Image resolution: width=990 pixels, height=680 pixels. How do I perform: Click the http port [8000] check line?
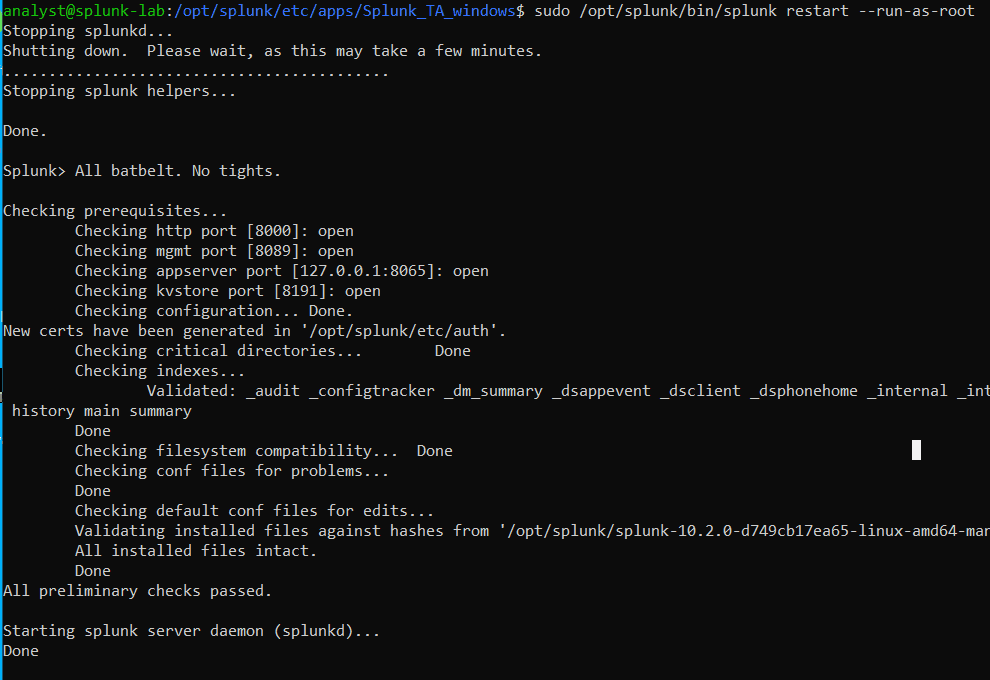[214, 230]
